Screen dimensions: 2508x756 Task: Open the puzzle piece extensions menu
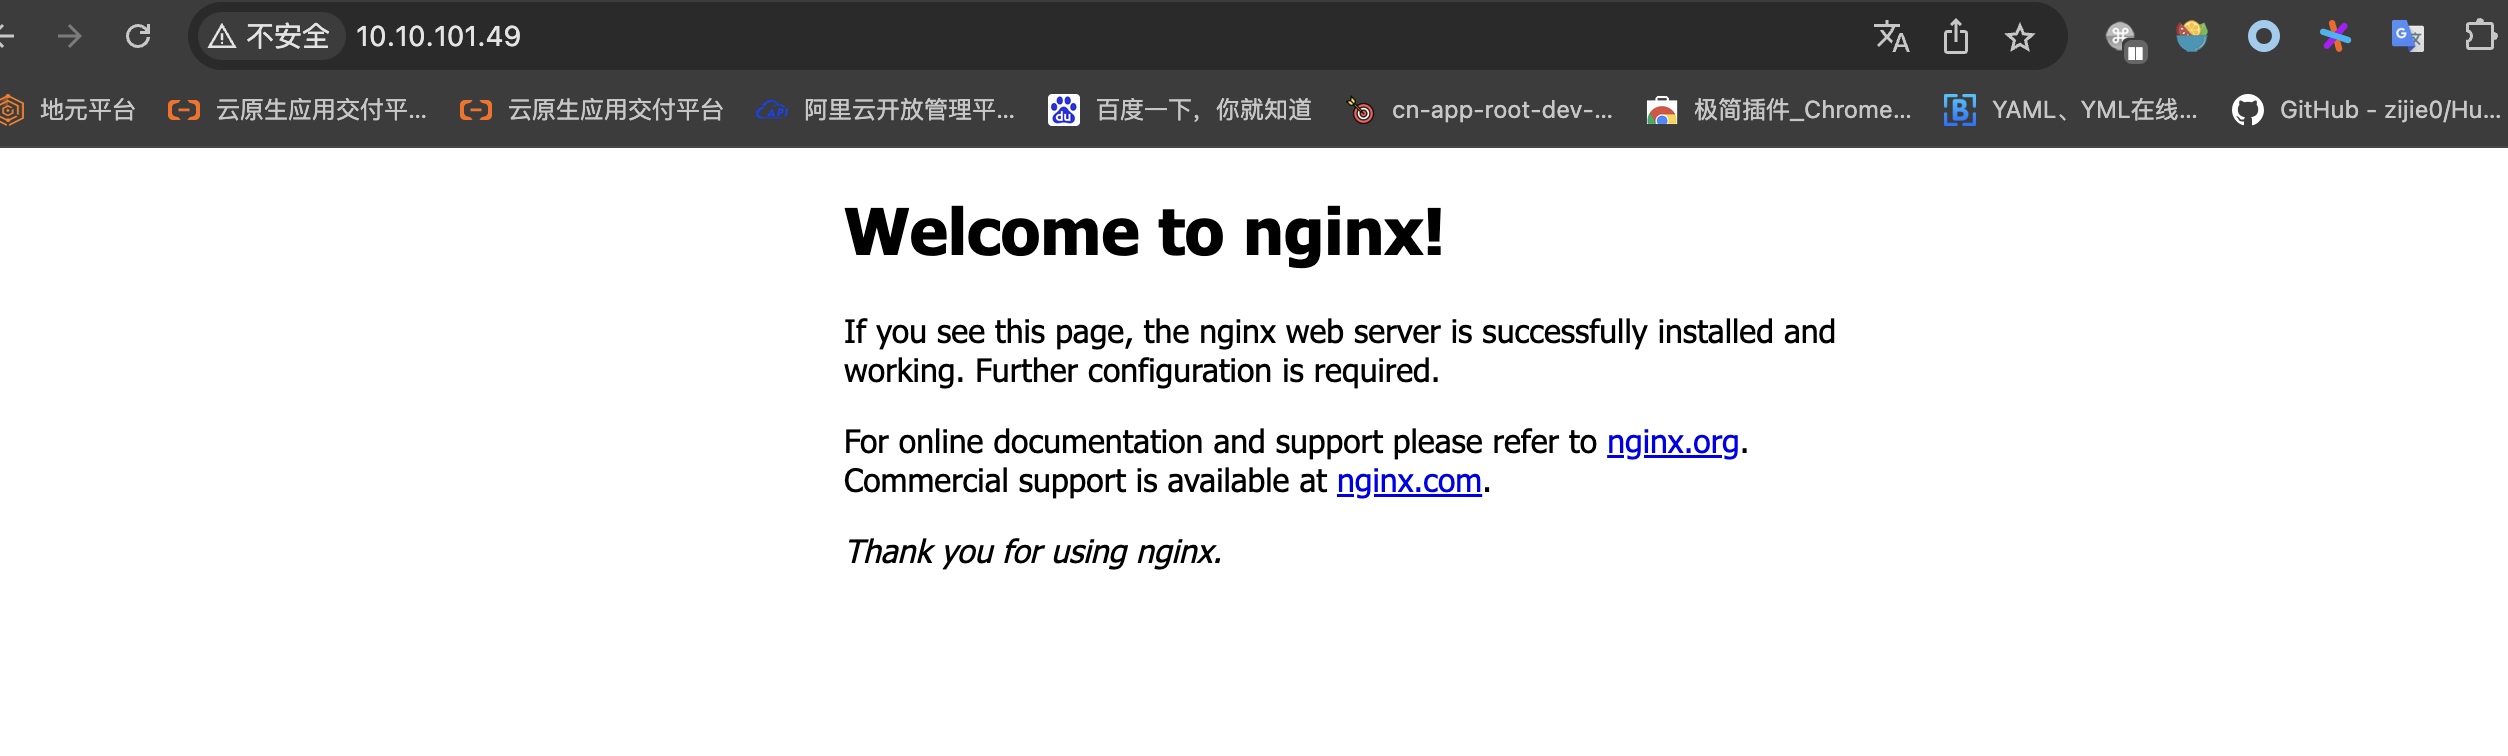click(2480, 37)
